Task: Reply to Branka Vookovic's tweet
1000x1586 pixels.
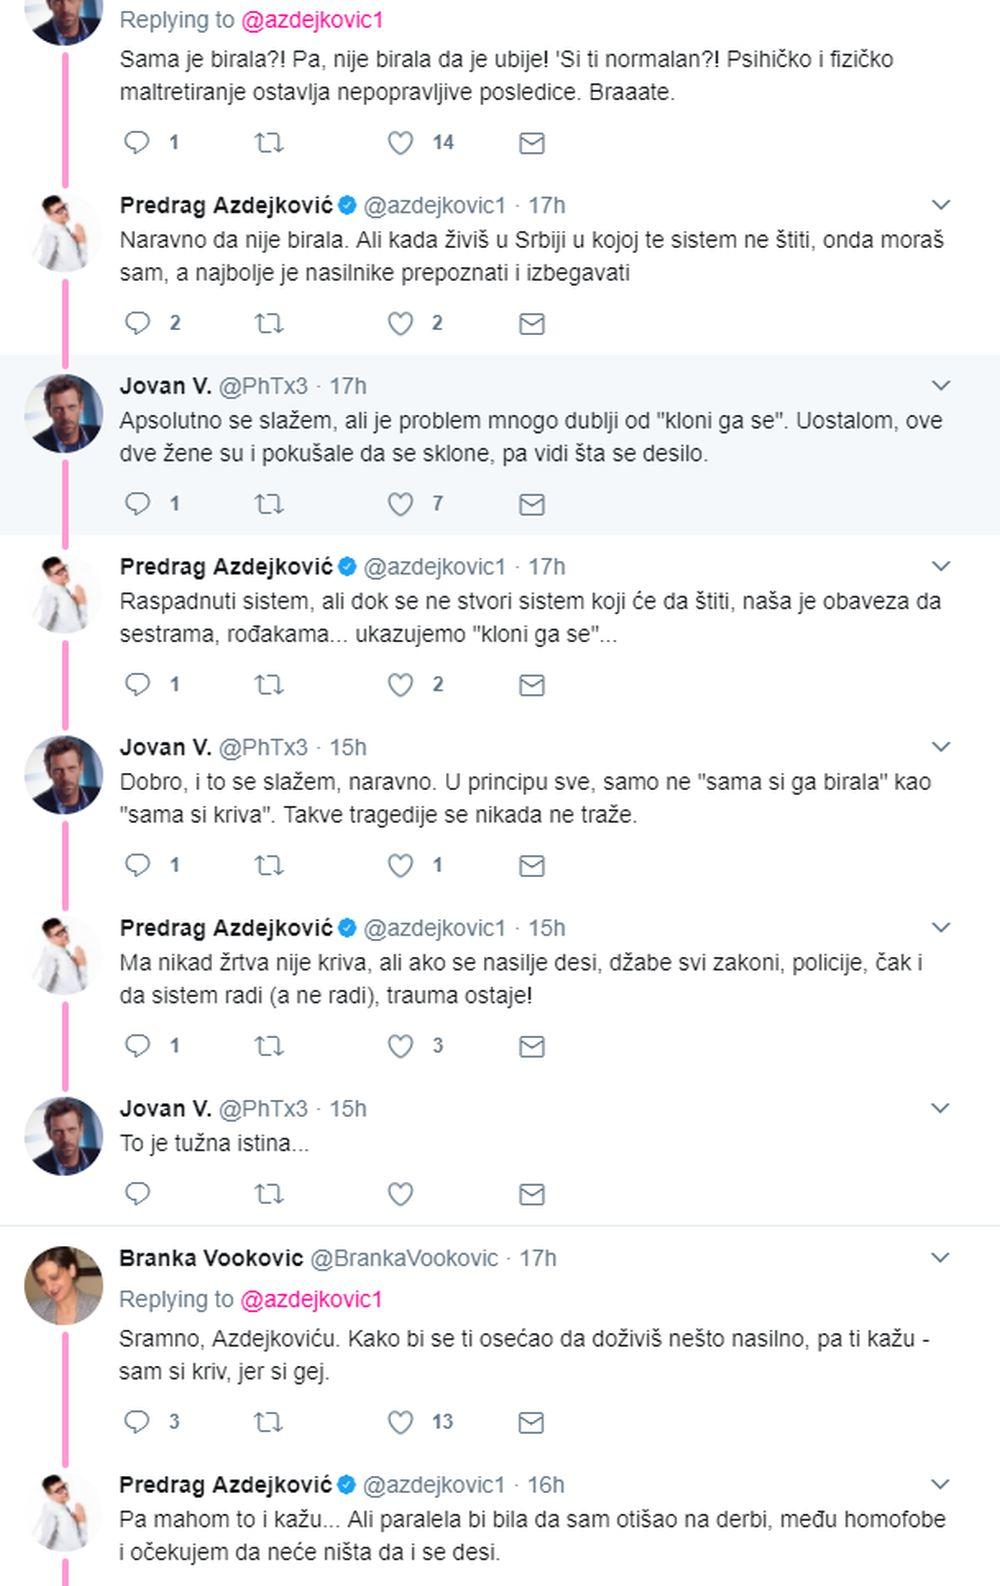Action: coord(137,1422)
